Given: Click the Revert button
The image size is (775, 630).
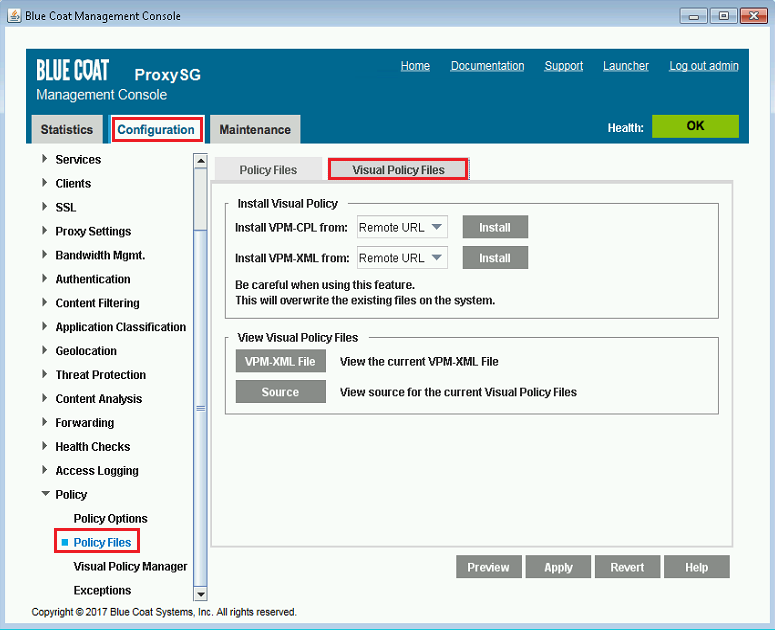Looking at the screenshot, I should point(627,567).
